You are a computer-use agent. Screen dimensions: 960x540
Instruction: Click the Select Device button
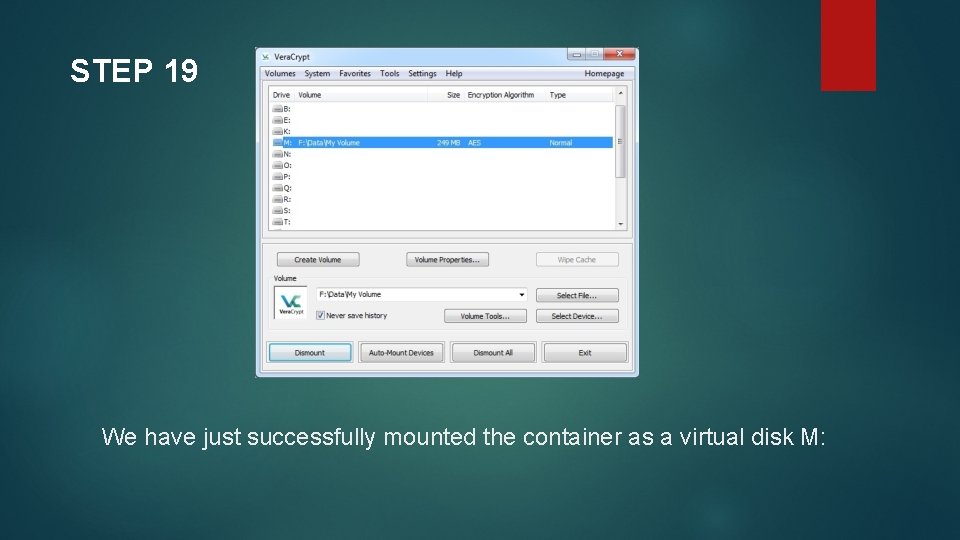pos(577,316)
